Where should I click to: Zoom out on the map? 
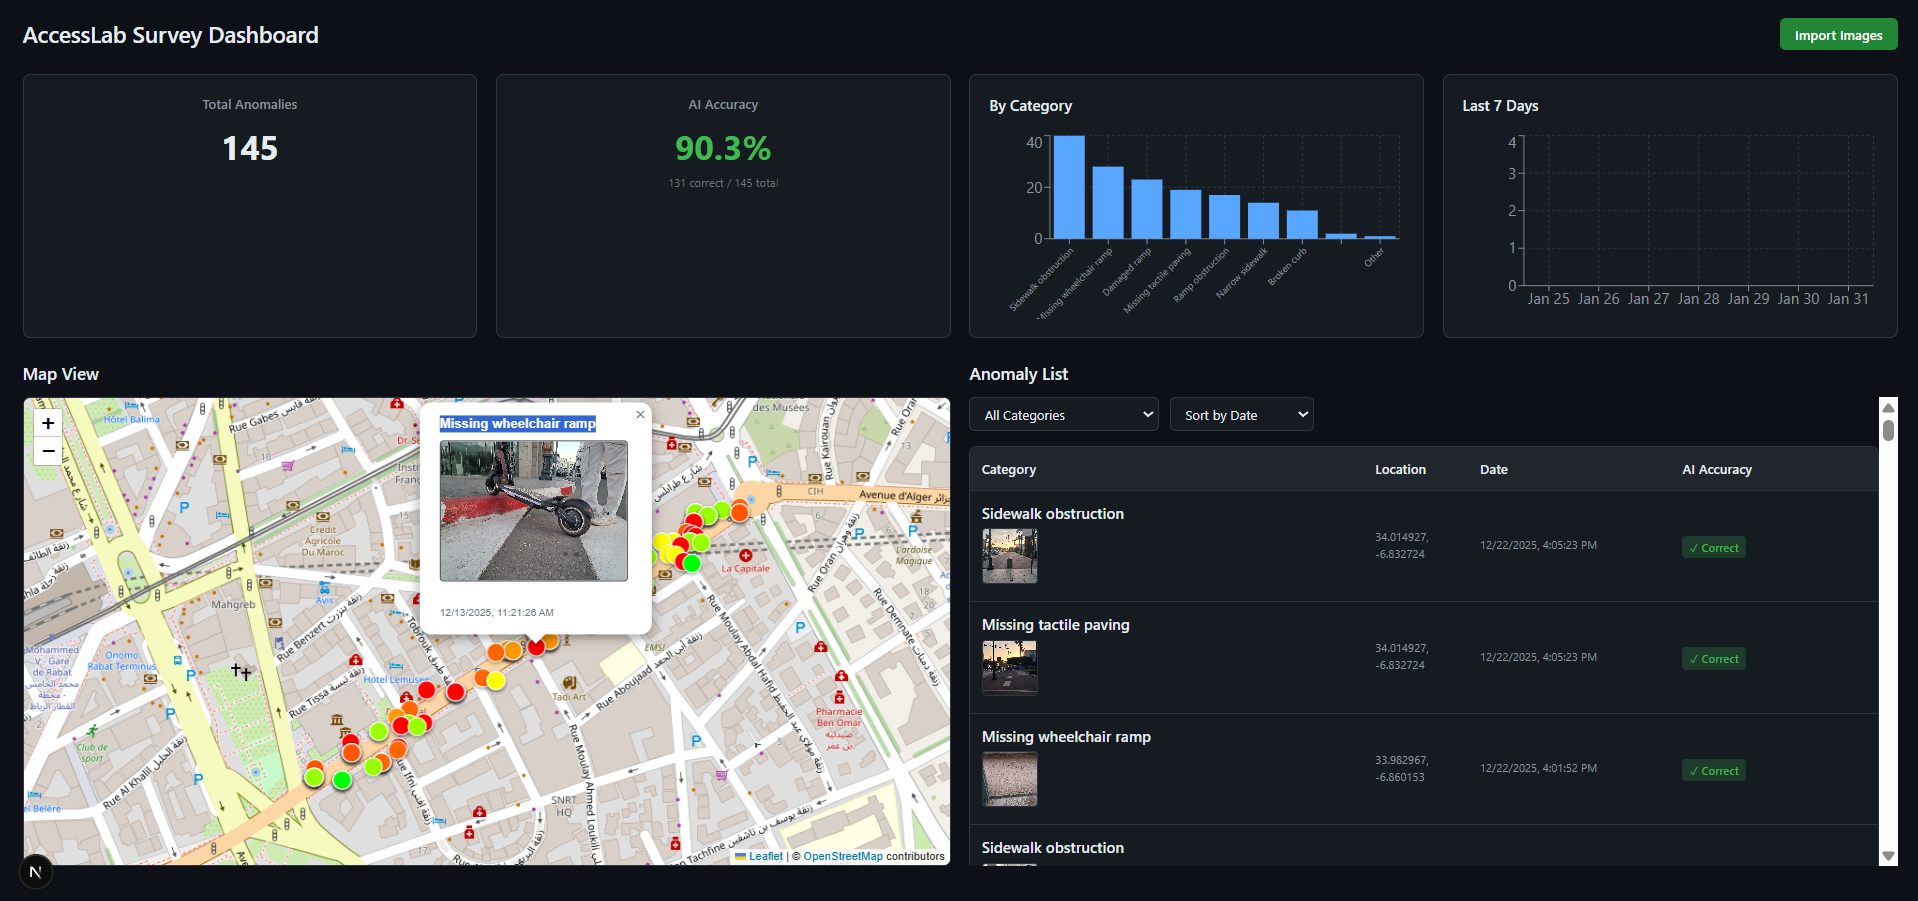pos(48,451)
